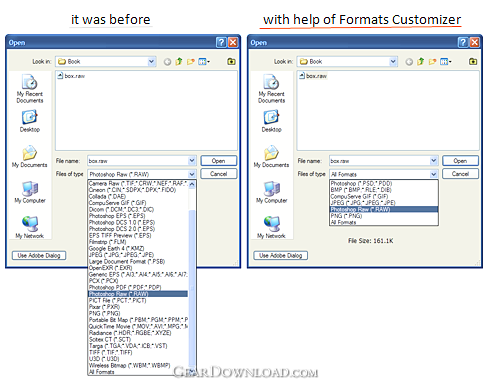490x380 pixels.
Task: Choose All Formats in right list
Action: [x=384, y=222]
